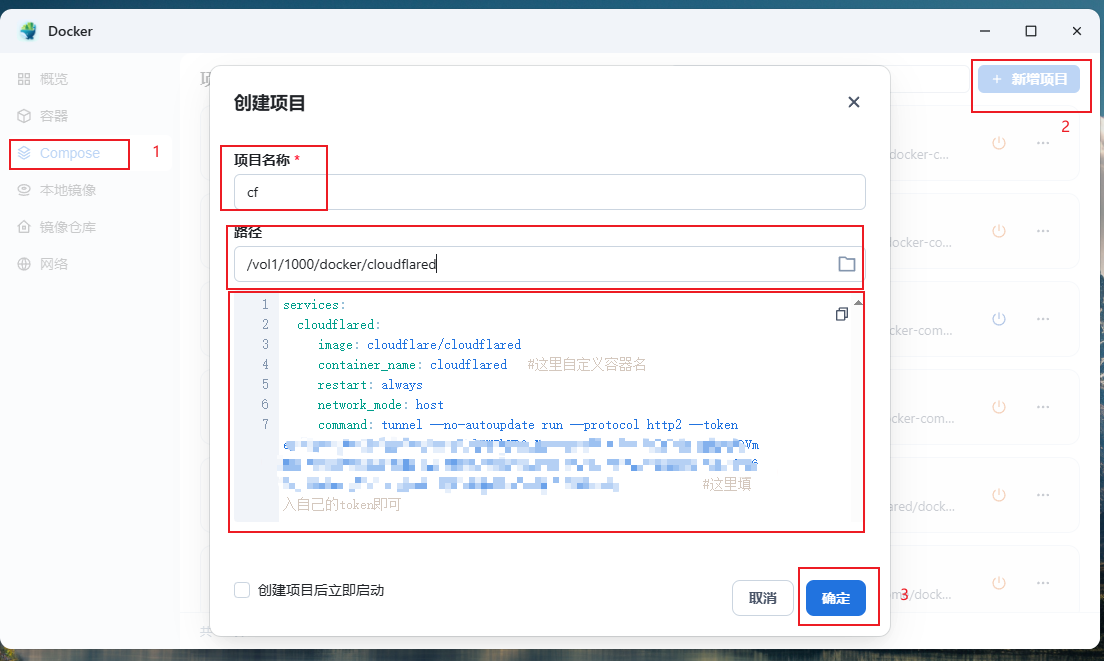Open more options menu of first project
This screenshot has width=1104, height=661.
click(x=1043, y=143)
